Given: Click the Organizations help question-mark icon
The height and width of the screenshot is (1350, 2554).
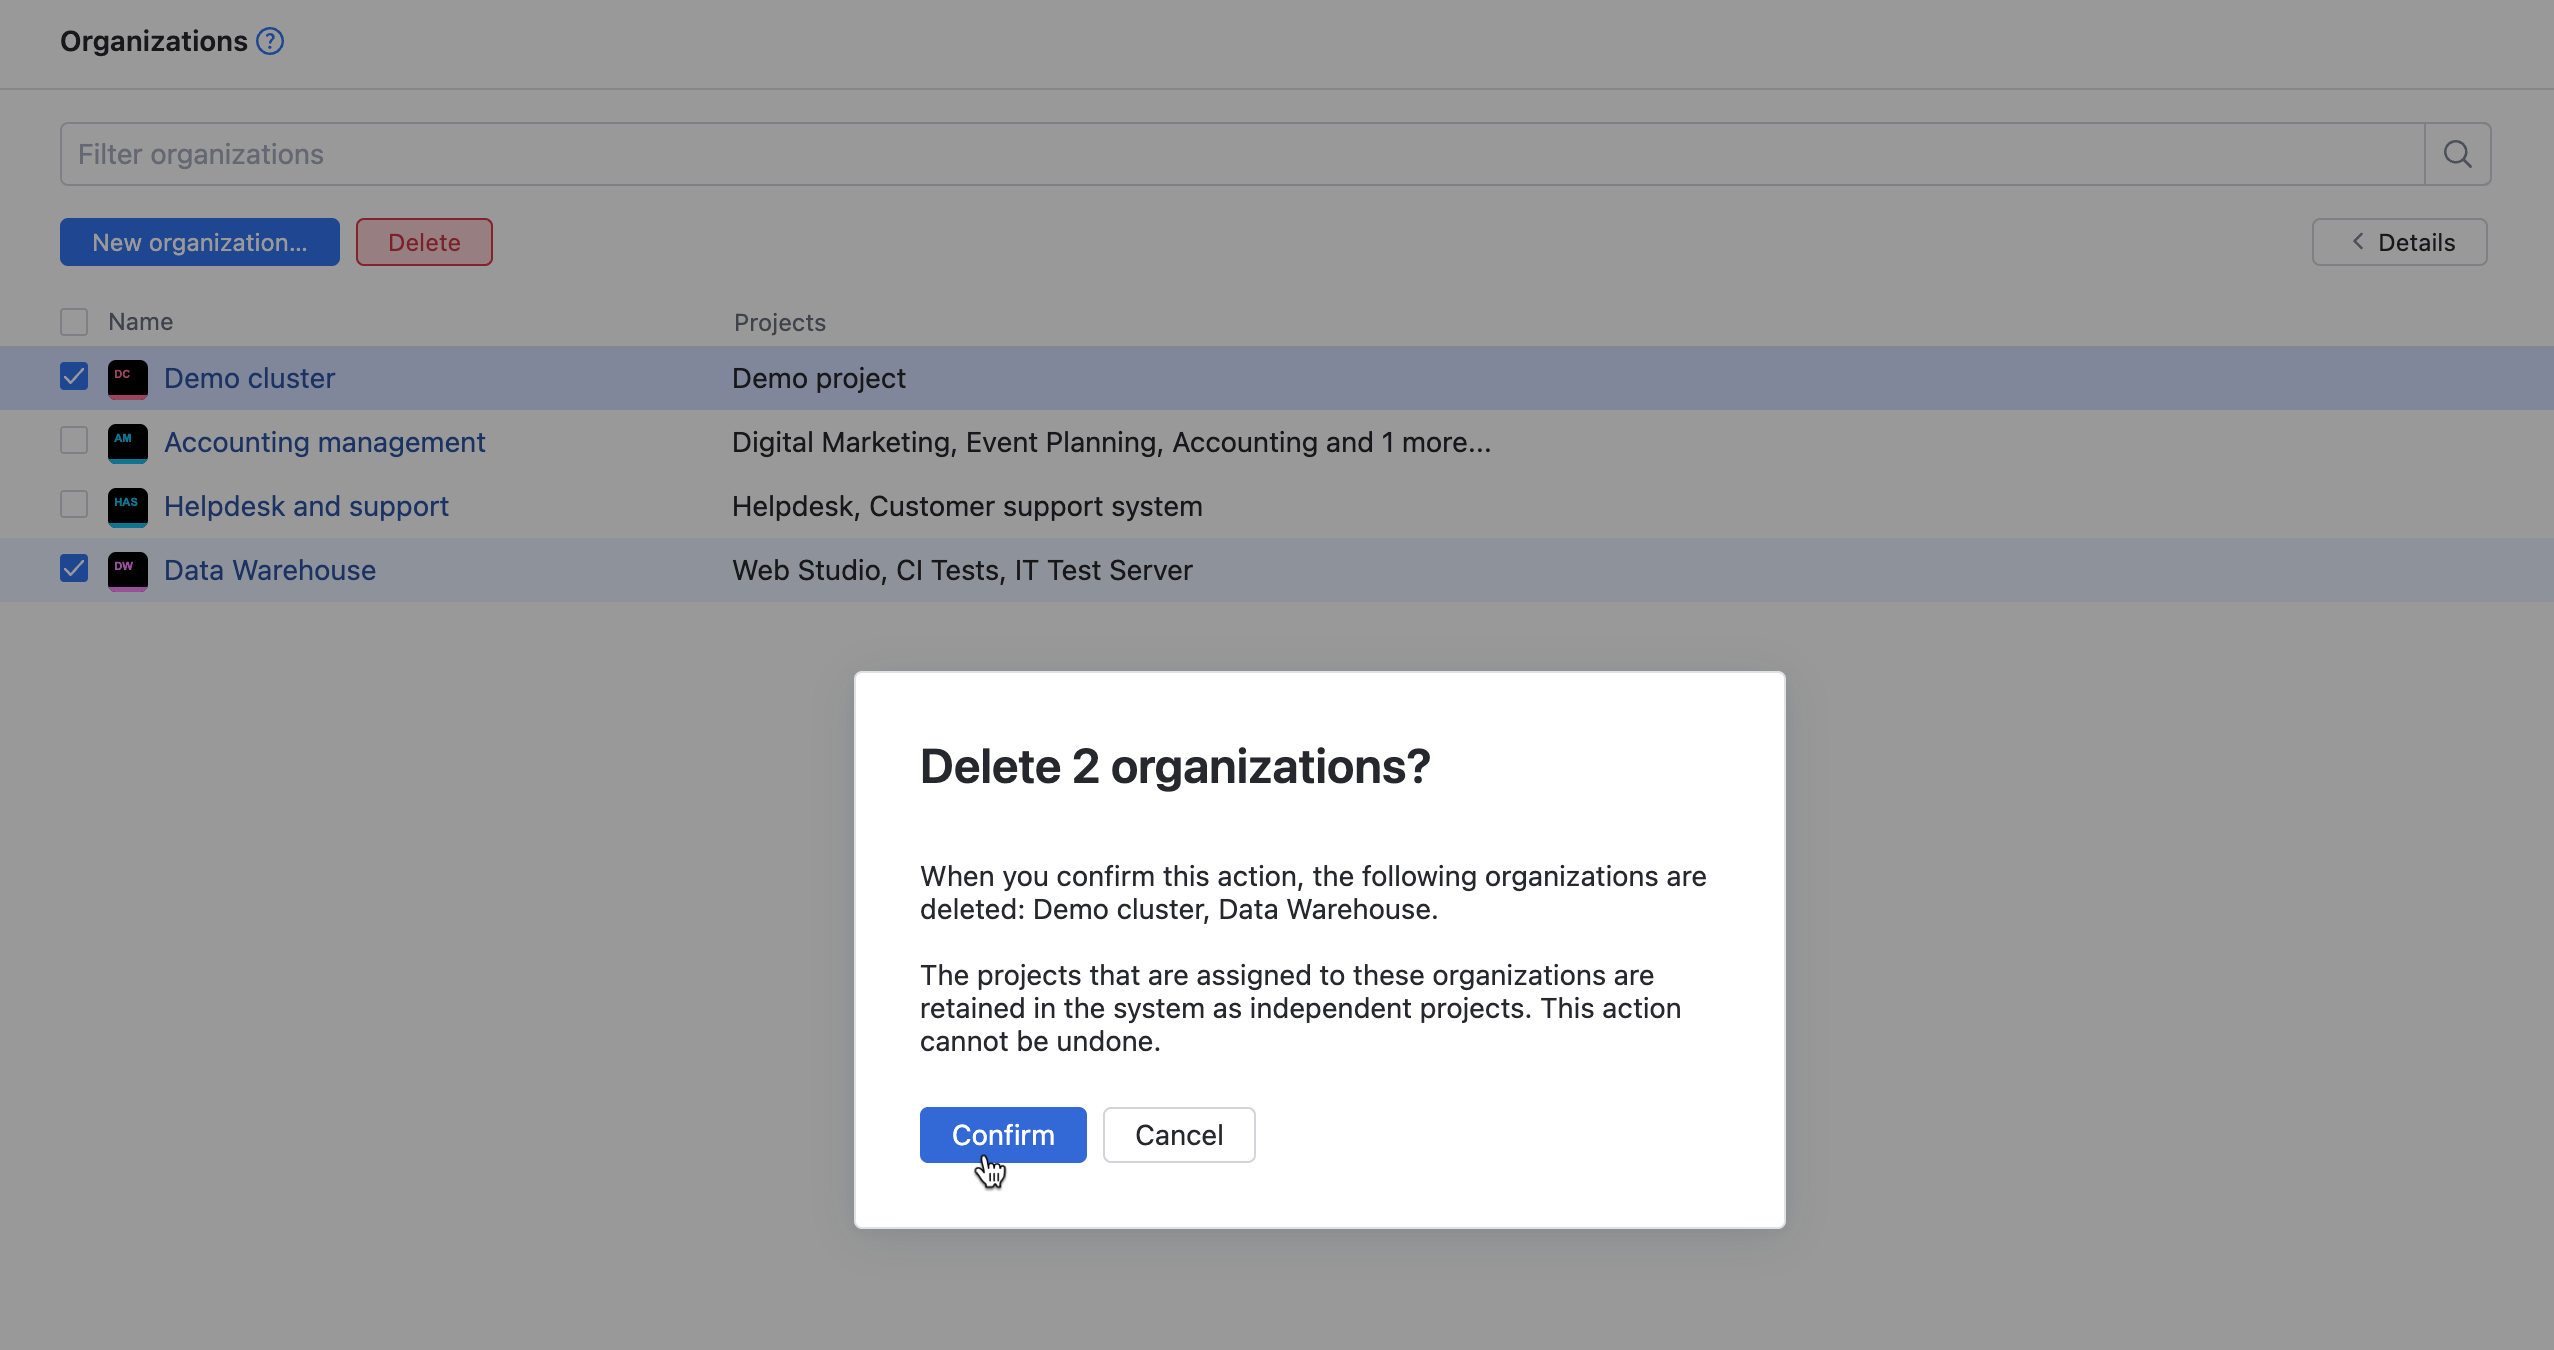Looking at the screenshot, I should 270,41.
